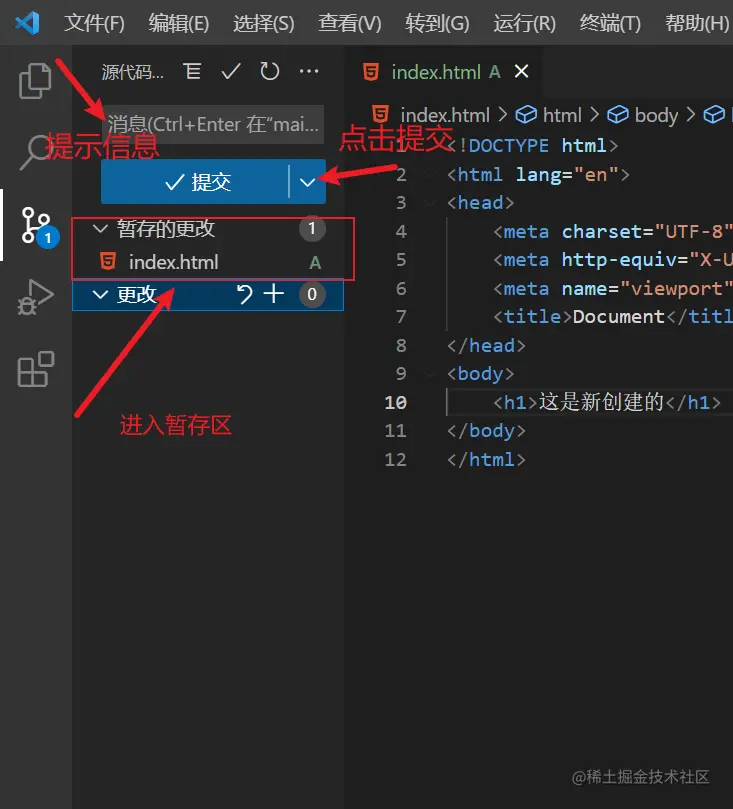
Task: Close the index.html editor tab
Action: pyautogui.click(x=522, y=71)
